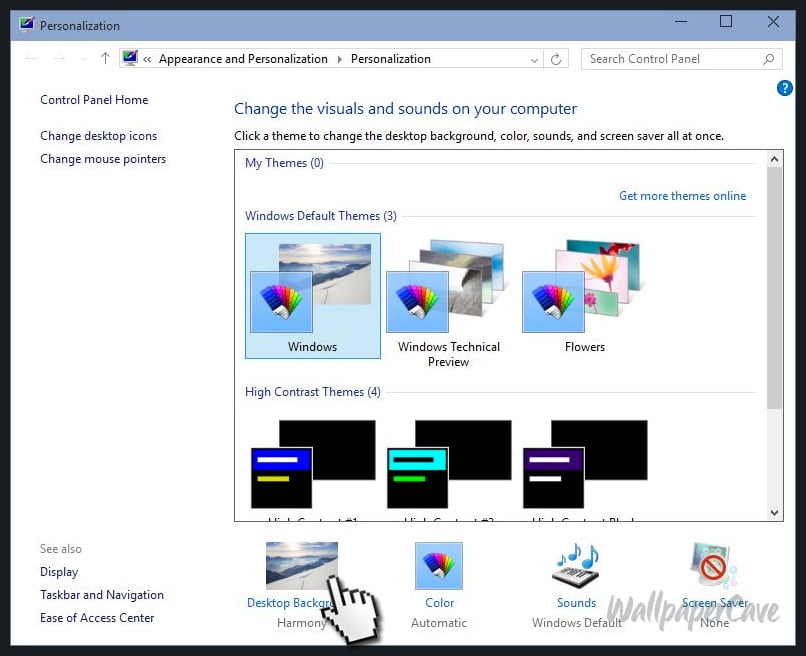Open recent locations dropdown arrow

(83, 59)
